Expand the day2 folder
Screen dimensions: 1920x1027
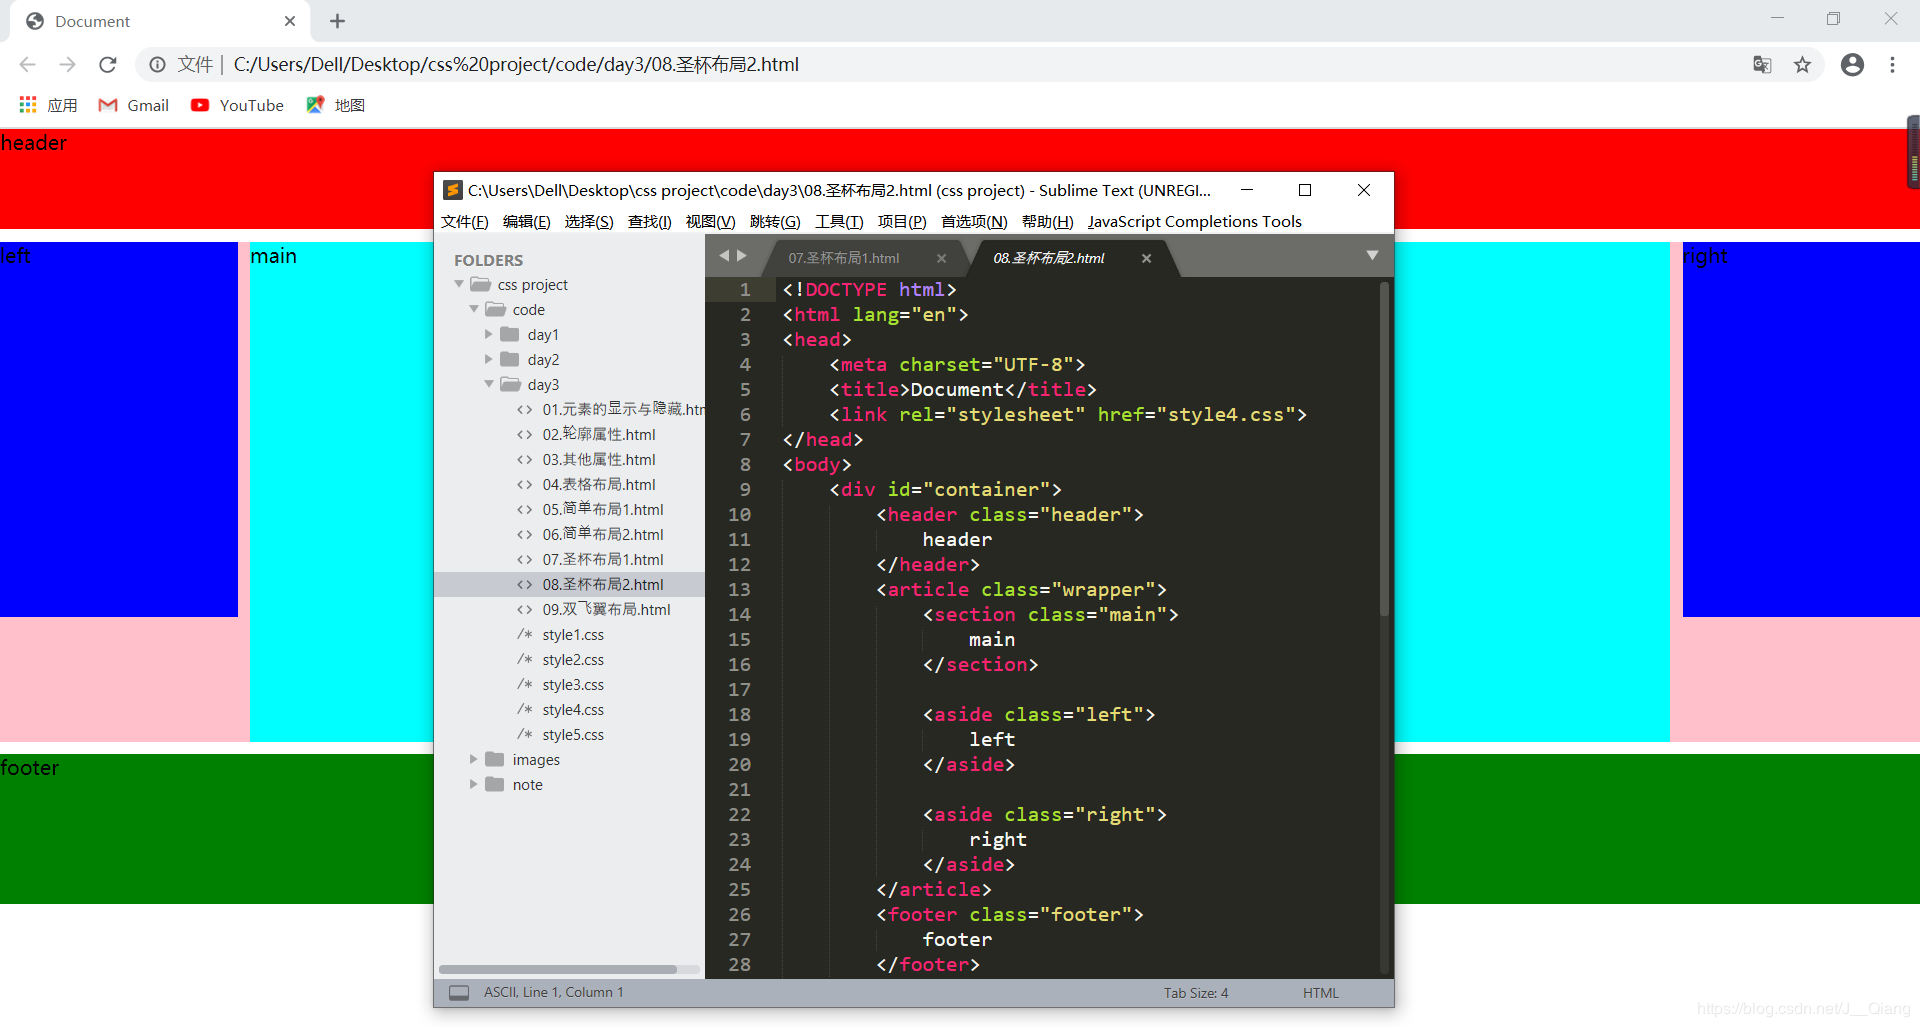488,360
